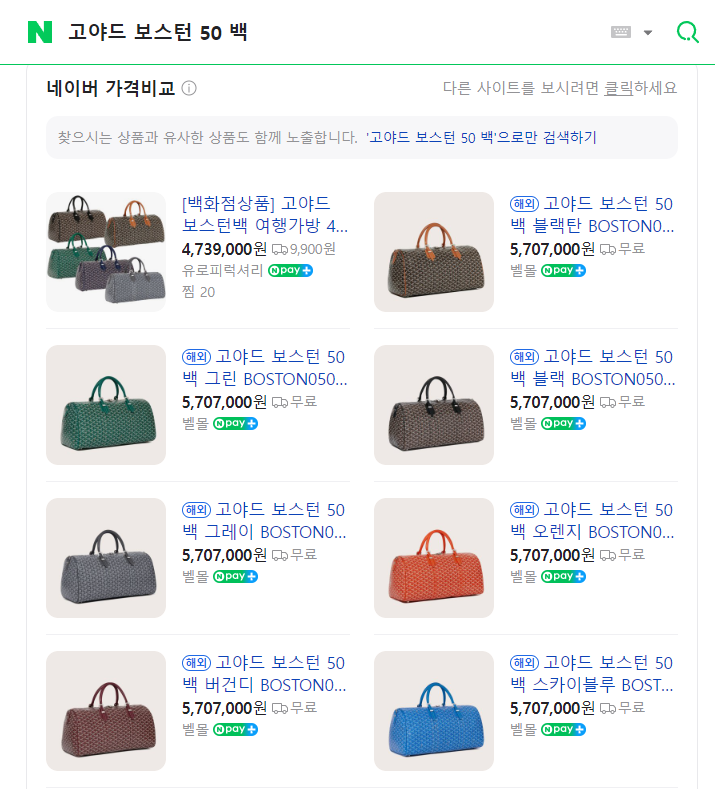
Task: Click the orange bag thumbnail
Action: 434,558
